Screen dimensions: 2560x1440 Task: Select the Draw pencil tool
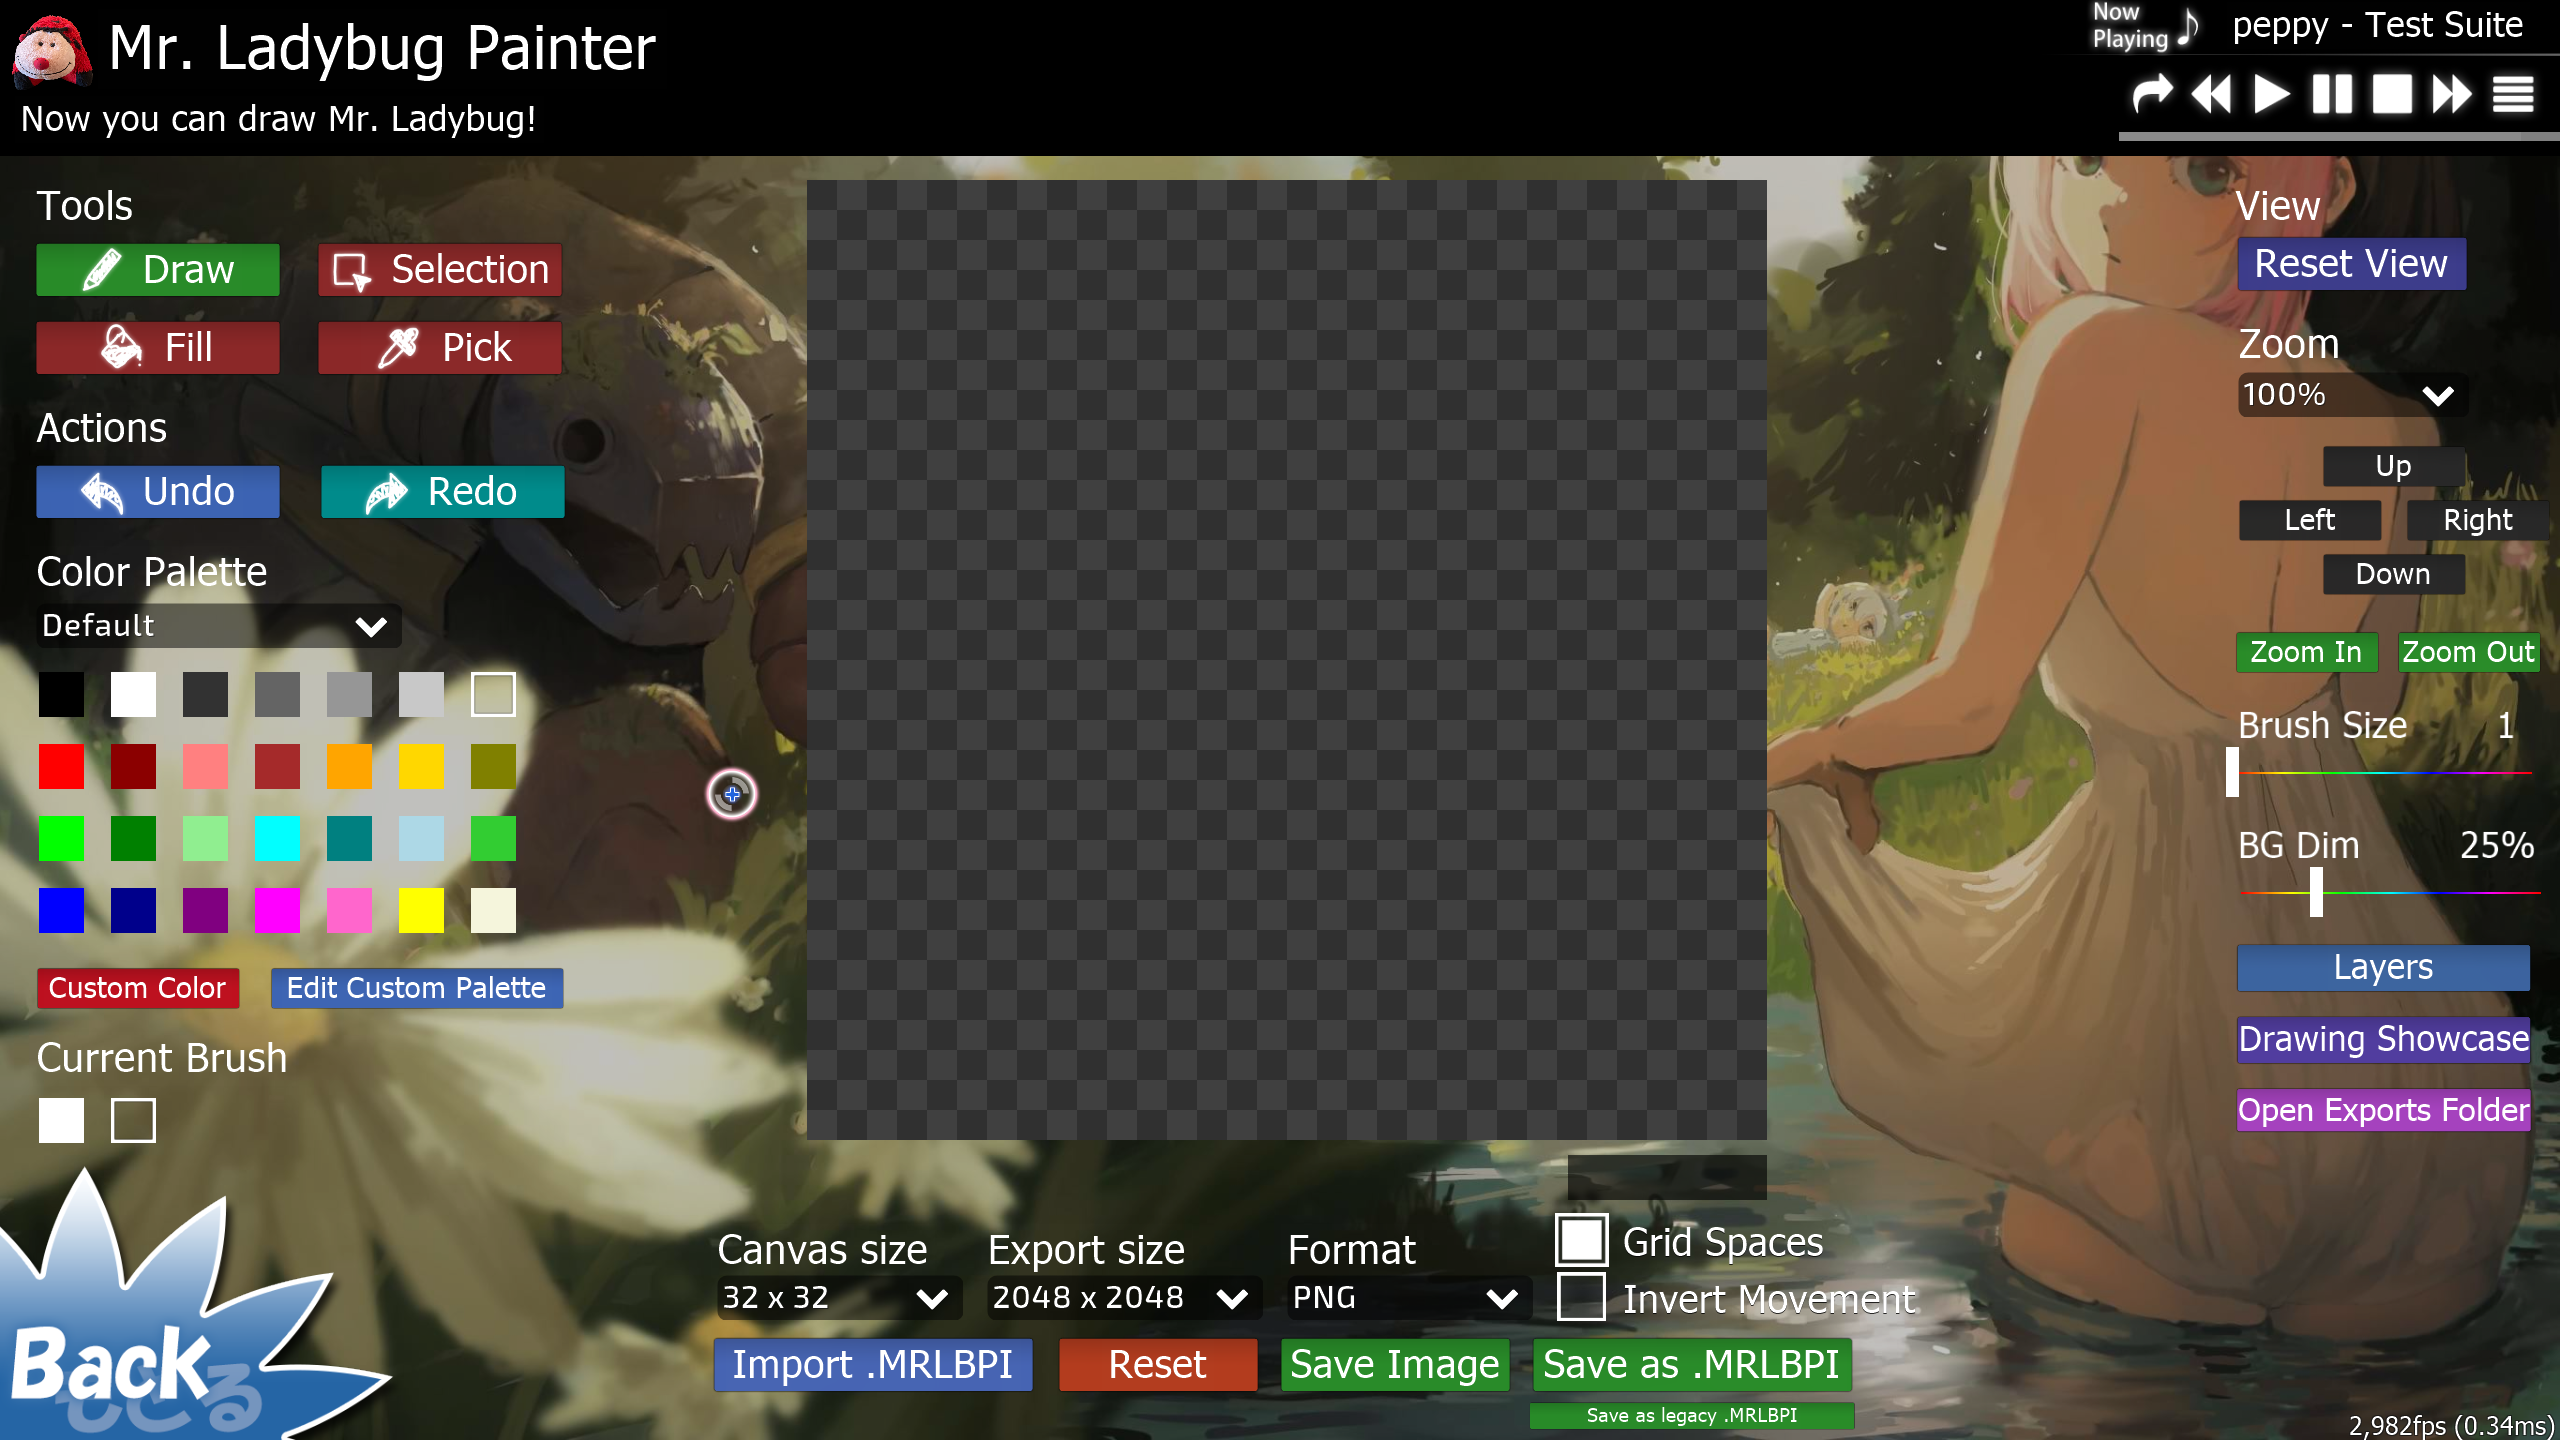point(158,270)
